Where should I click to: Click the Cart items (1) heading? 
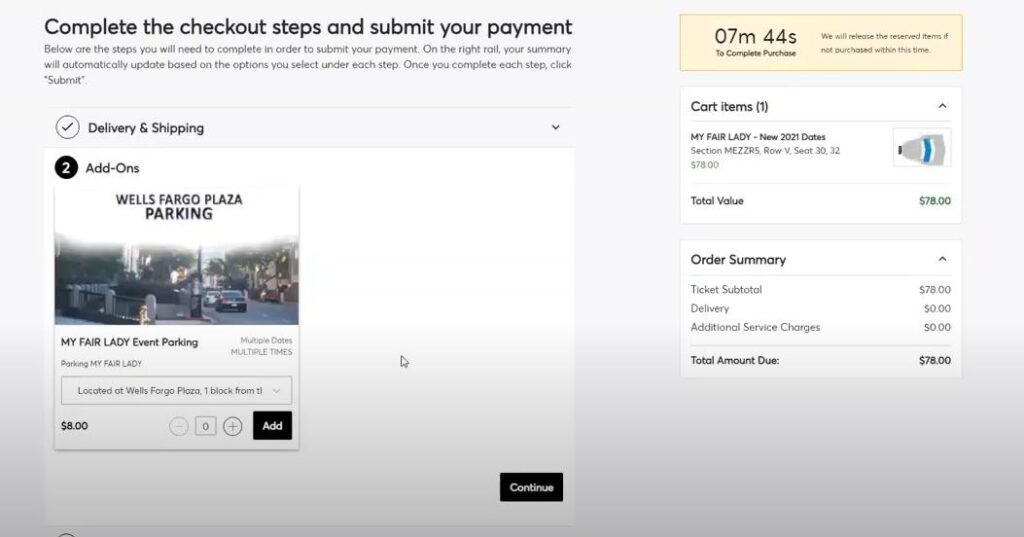[x=729, y=106]
